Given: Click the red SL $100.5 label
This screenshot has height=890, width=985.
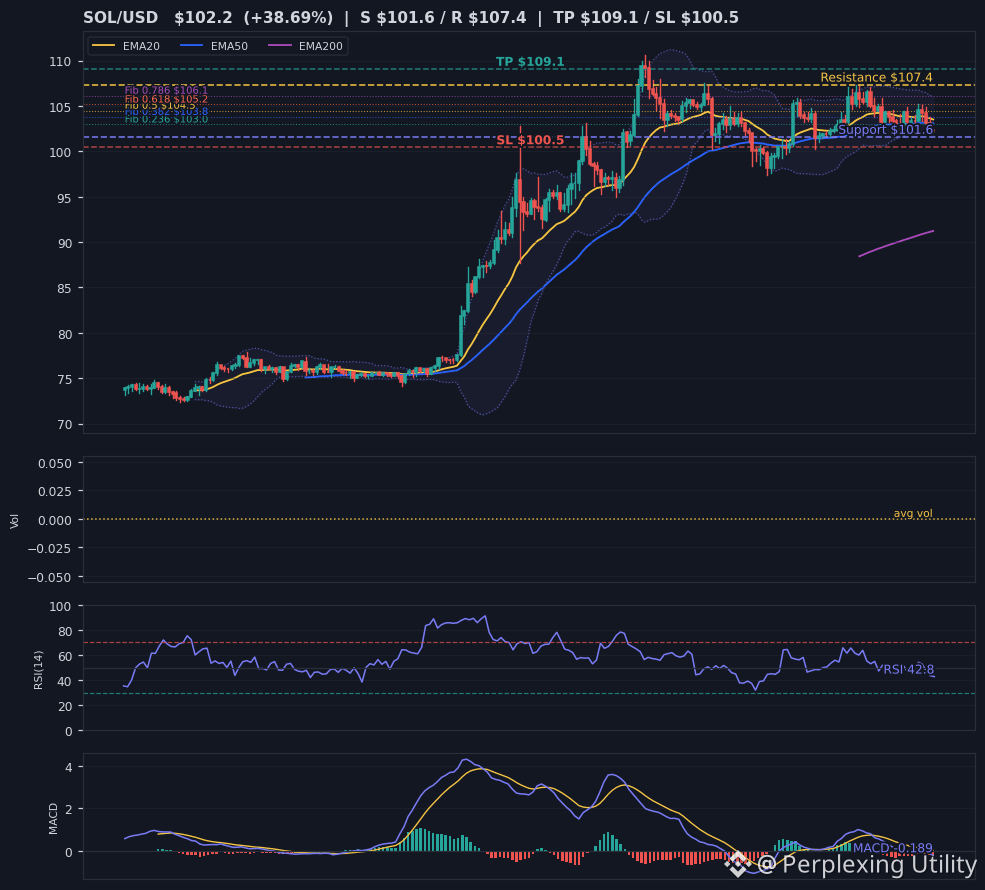Looking at the screenshot, I should point(530,140).
